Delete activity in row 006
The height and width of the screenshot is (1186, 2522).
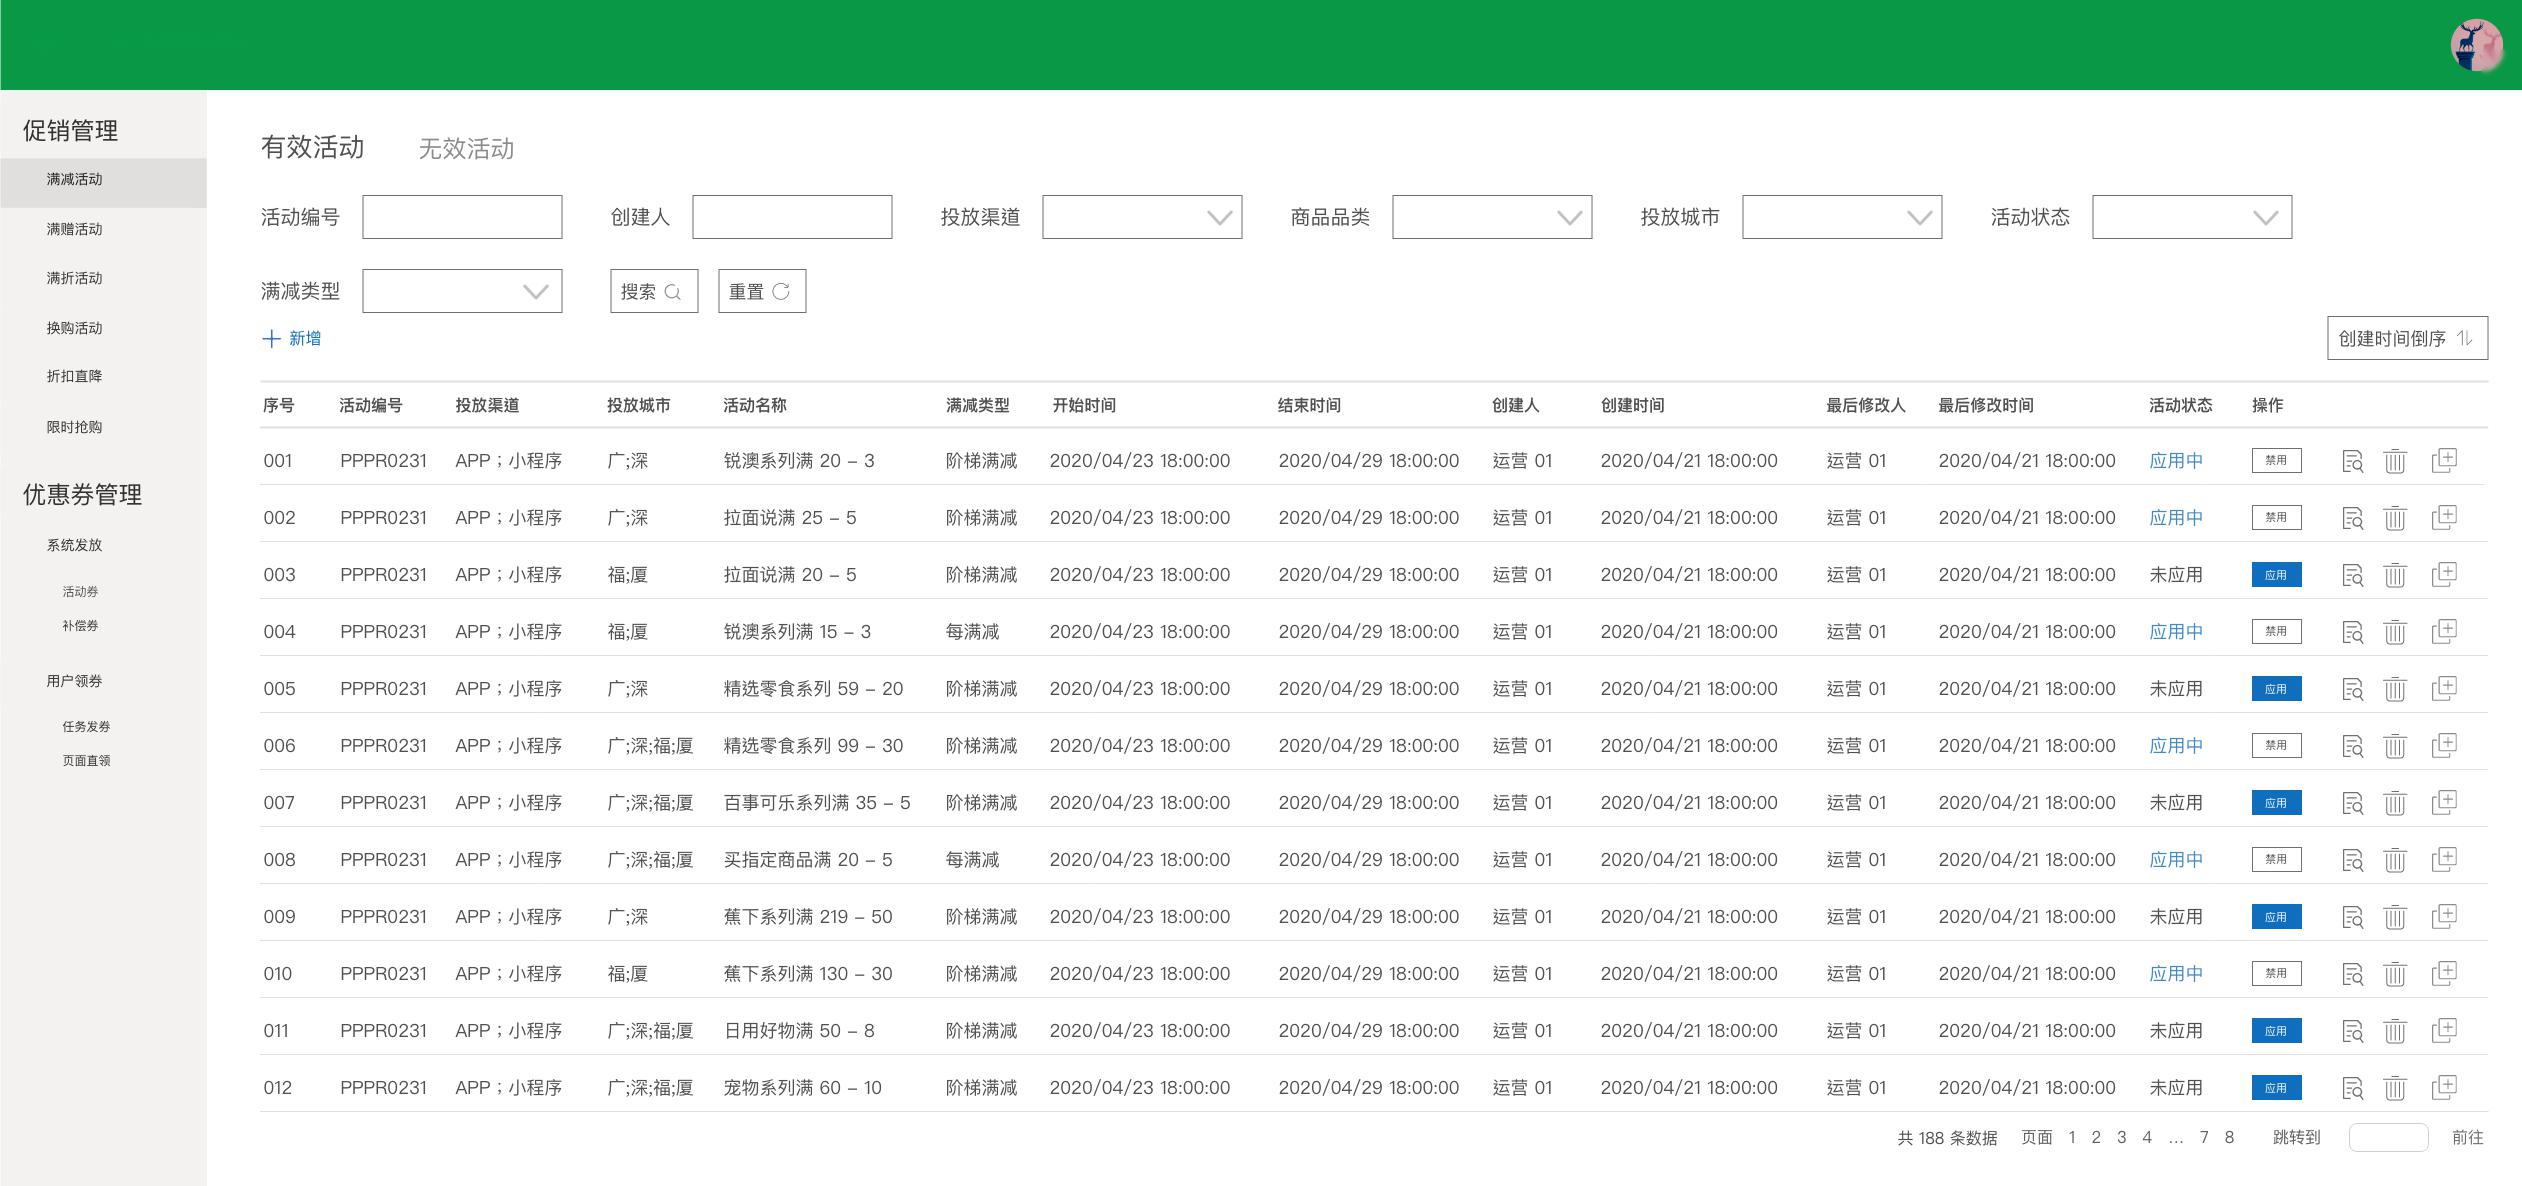(x=2395, y=746)
